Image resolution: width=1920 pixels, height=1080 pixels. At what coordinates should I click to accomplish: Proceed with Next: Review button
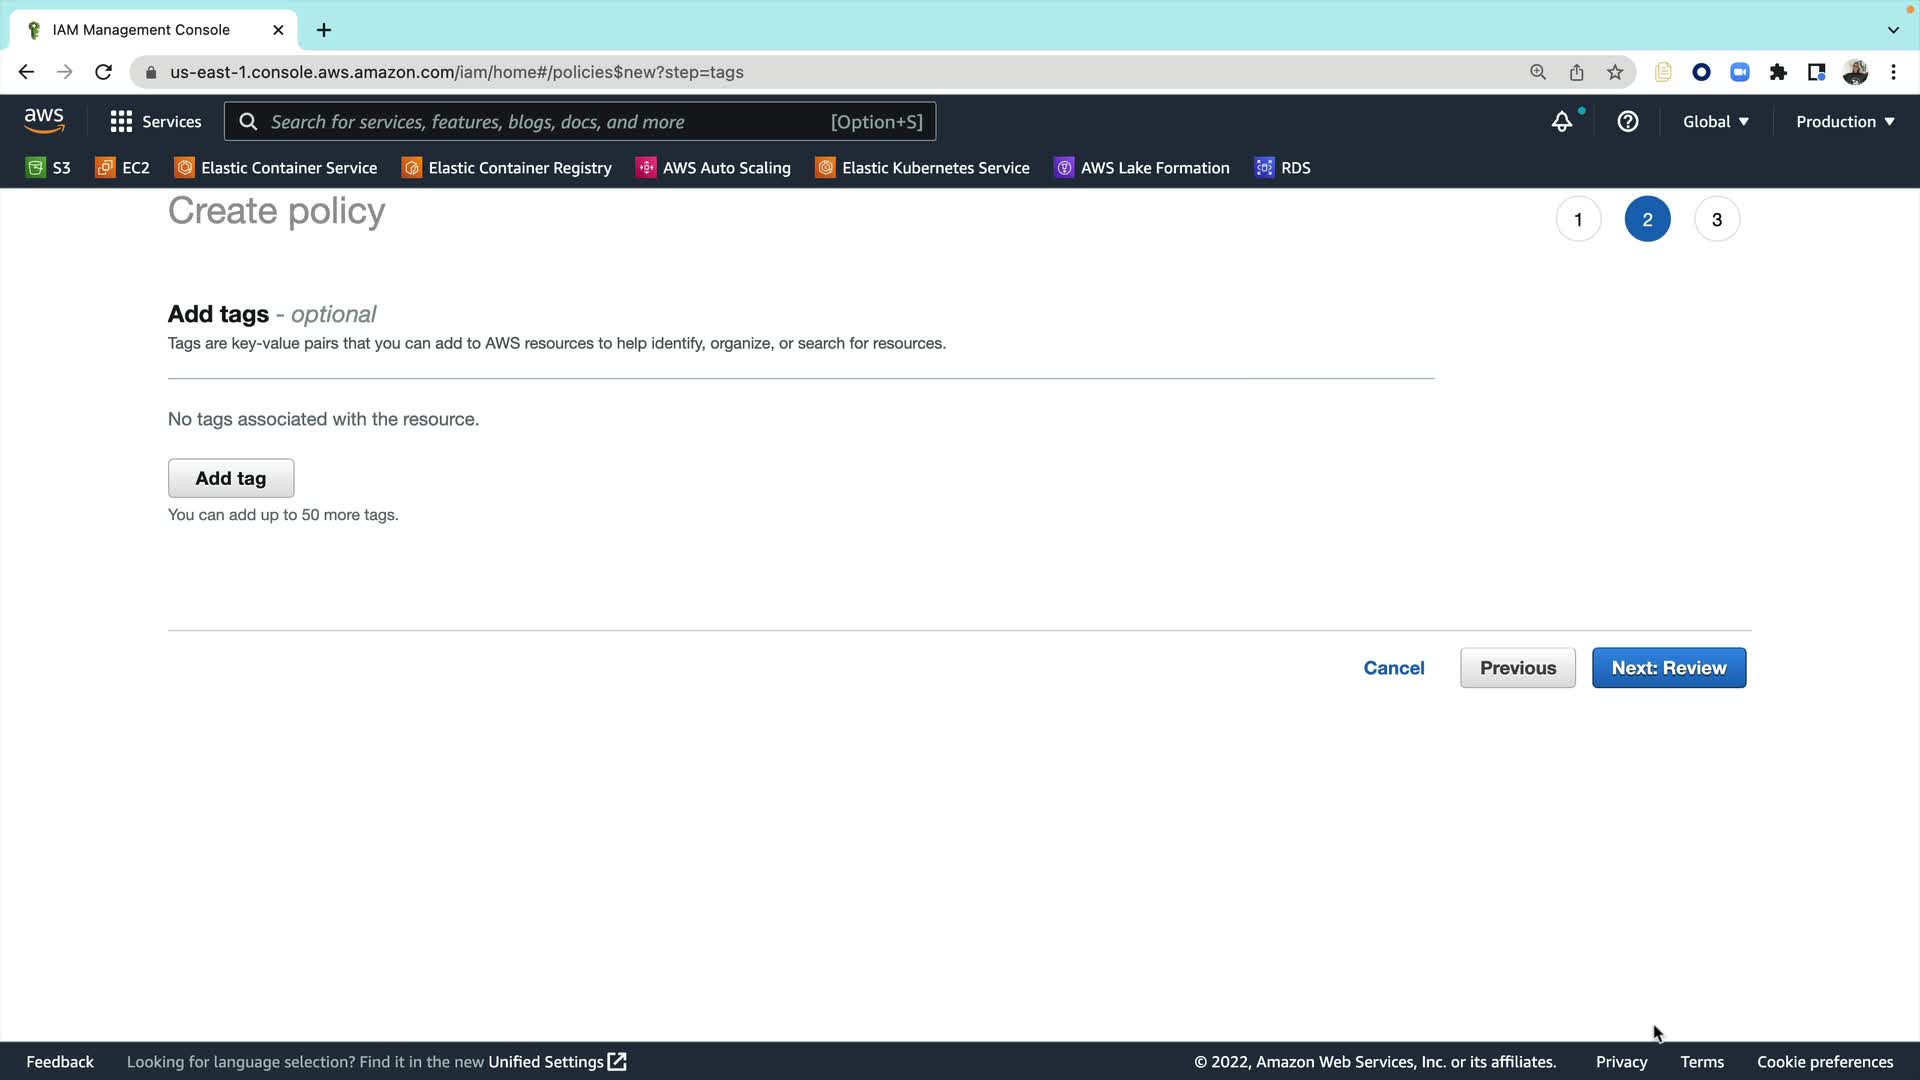[x=1668, y=668]
